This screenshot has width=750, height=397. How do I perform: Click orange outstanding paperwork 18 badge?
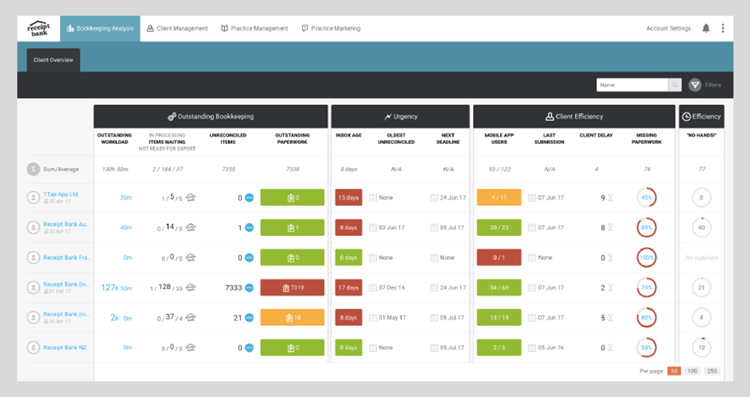(292, 318)
